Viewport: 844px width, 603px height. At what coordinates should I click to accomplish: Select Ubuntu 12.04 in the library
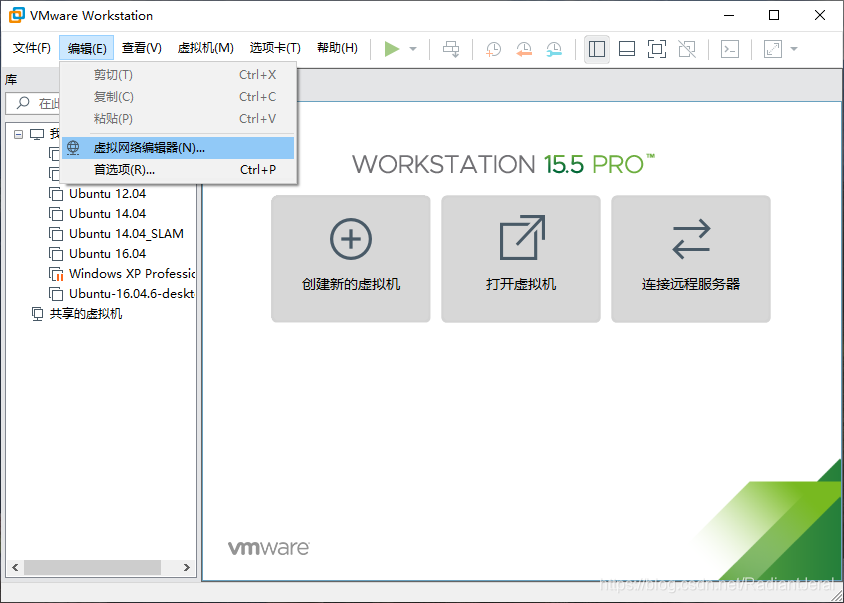(108, 194)
